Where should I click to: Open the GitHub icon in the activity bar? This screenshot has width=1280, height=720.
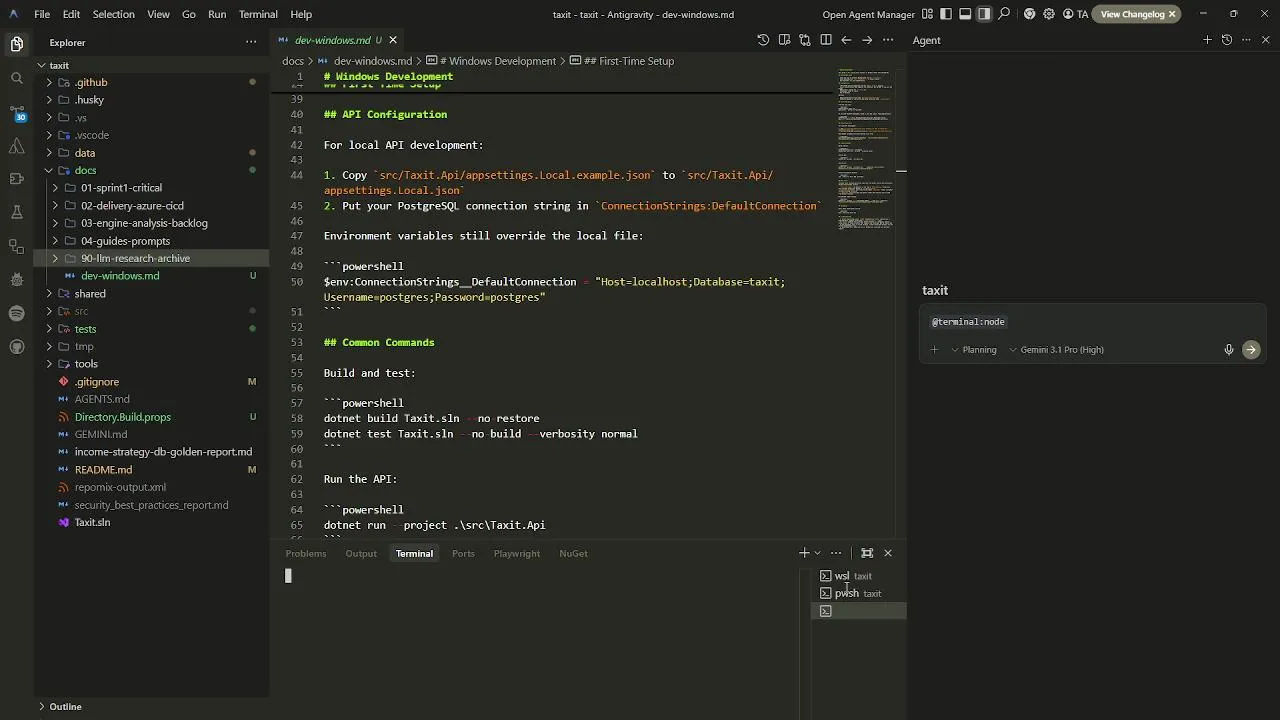point(17,347)
